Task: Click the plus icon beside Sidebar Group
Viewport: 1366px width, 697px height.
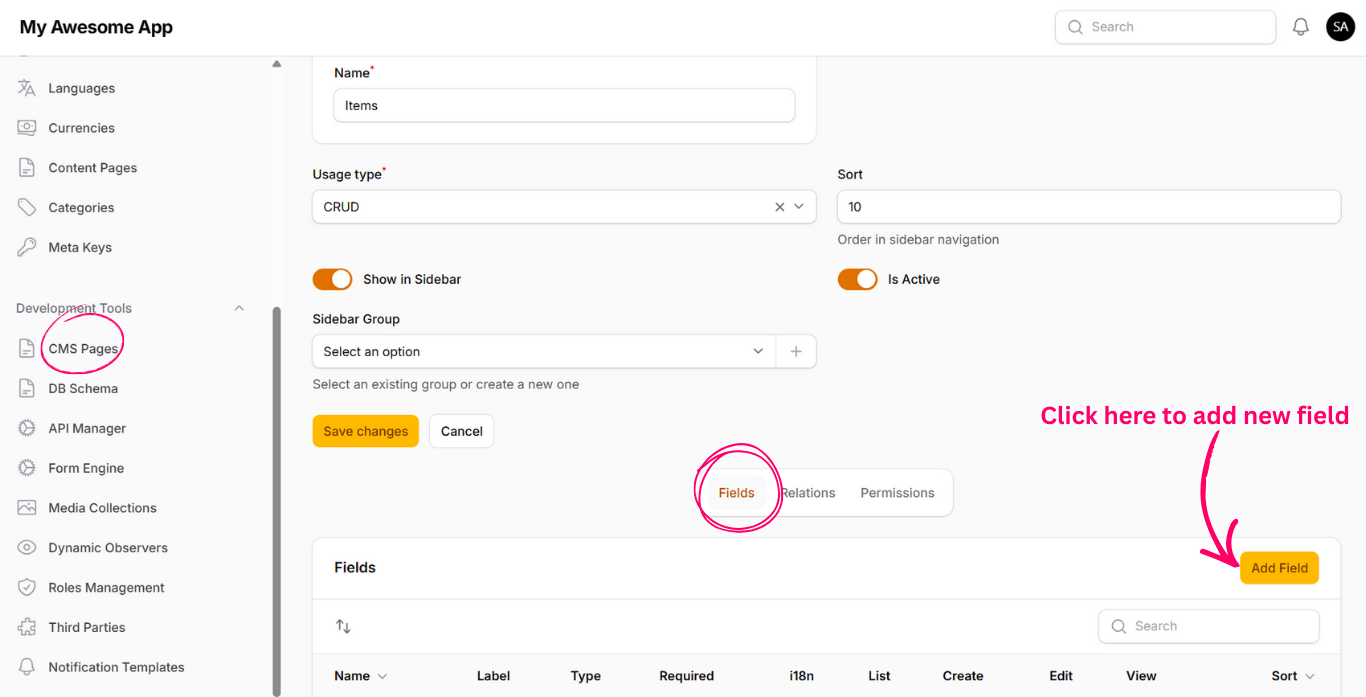Action: (x=796, y=352)
